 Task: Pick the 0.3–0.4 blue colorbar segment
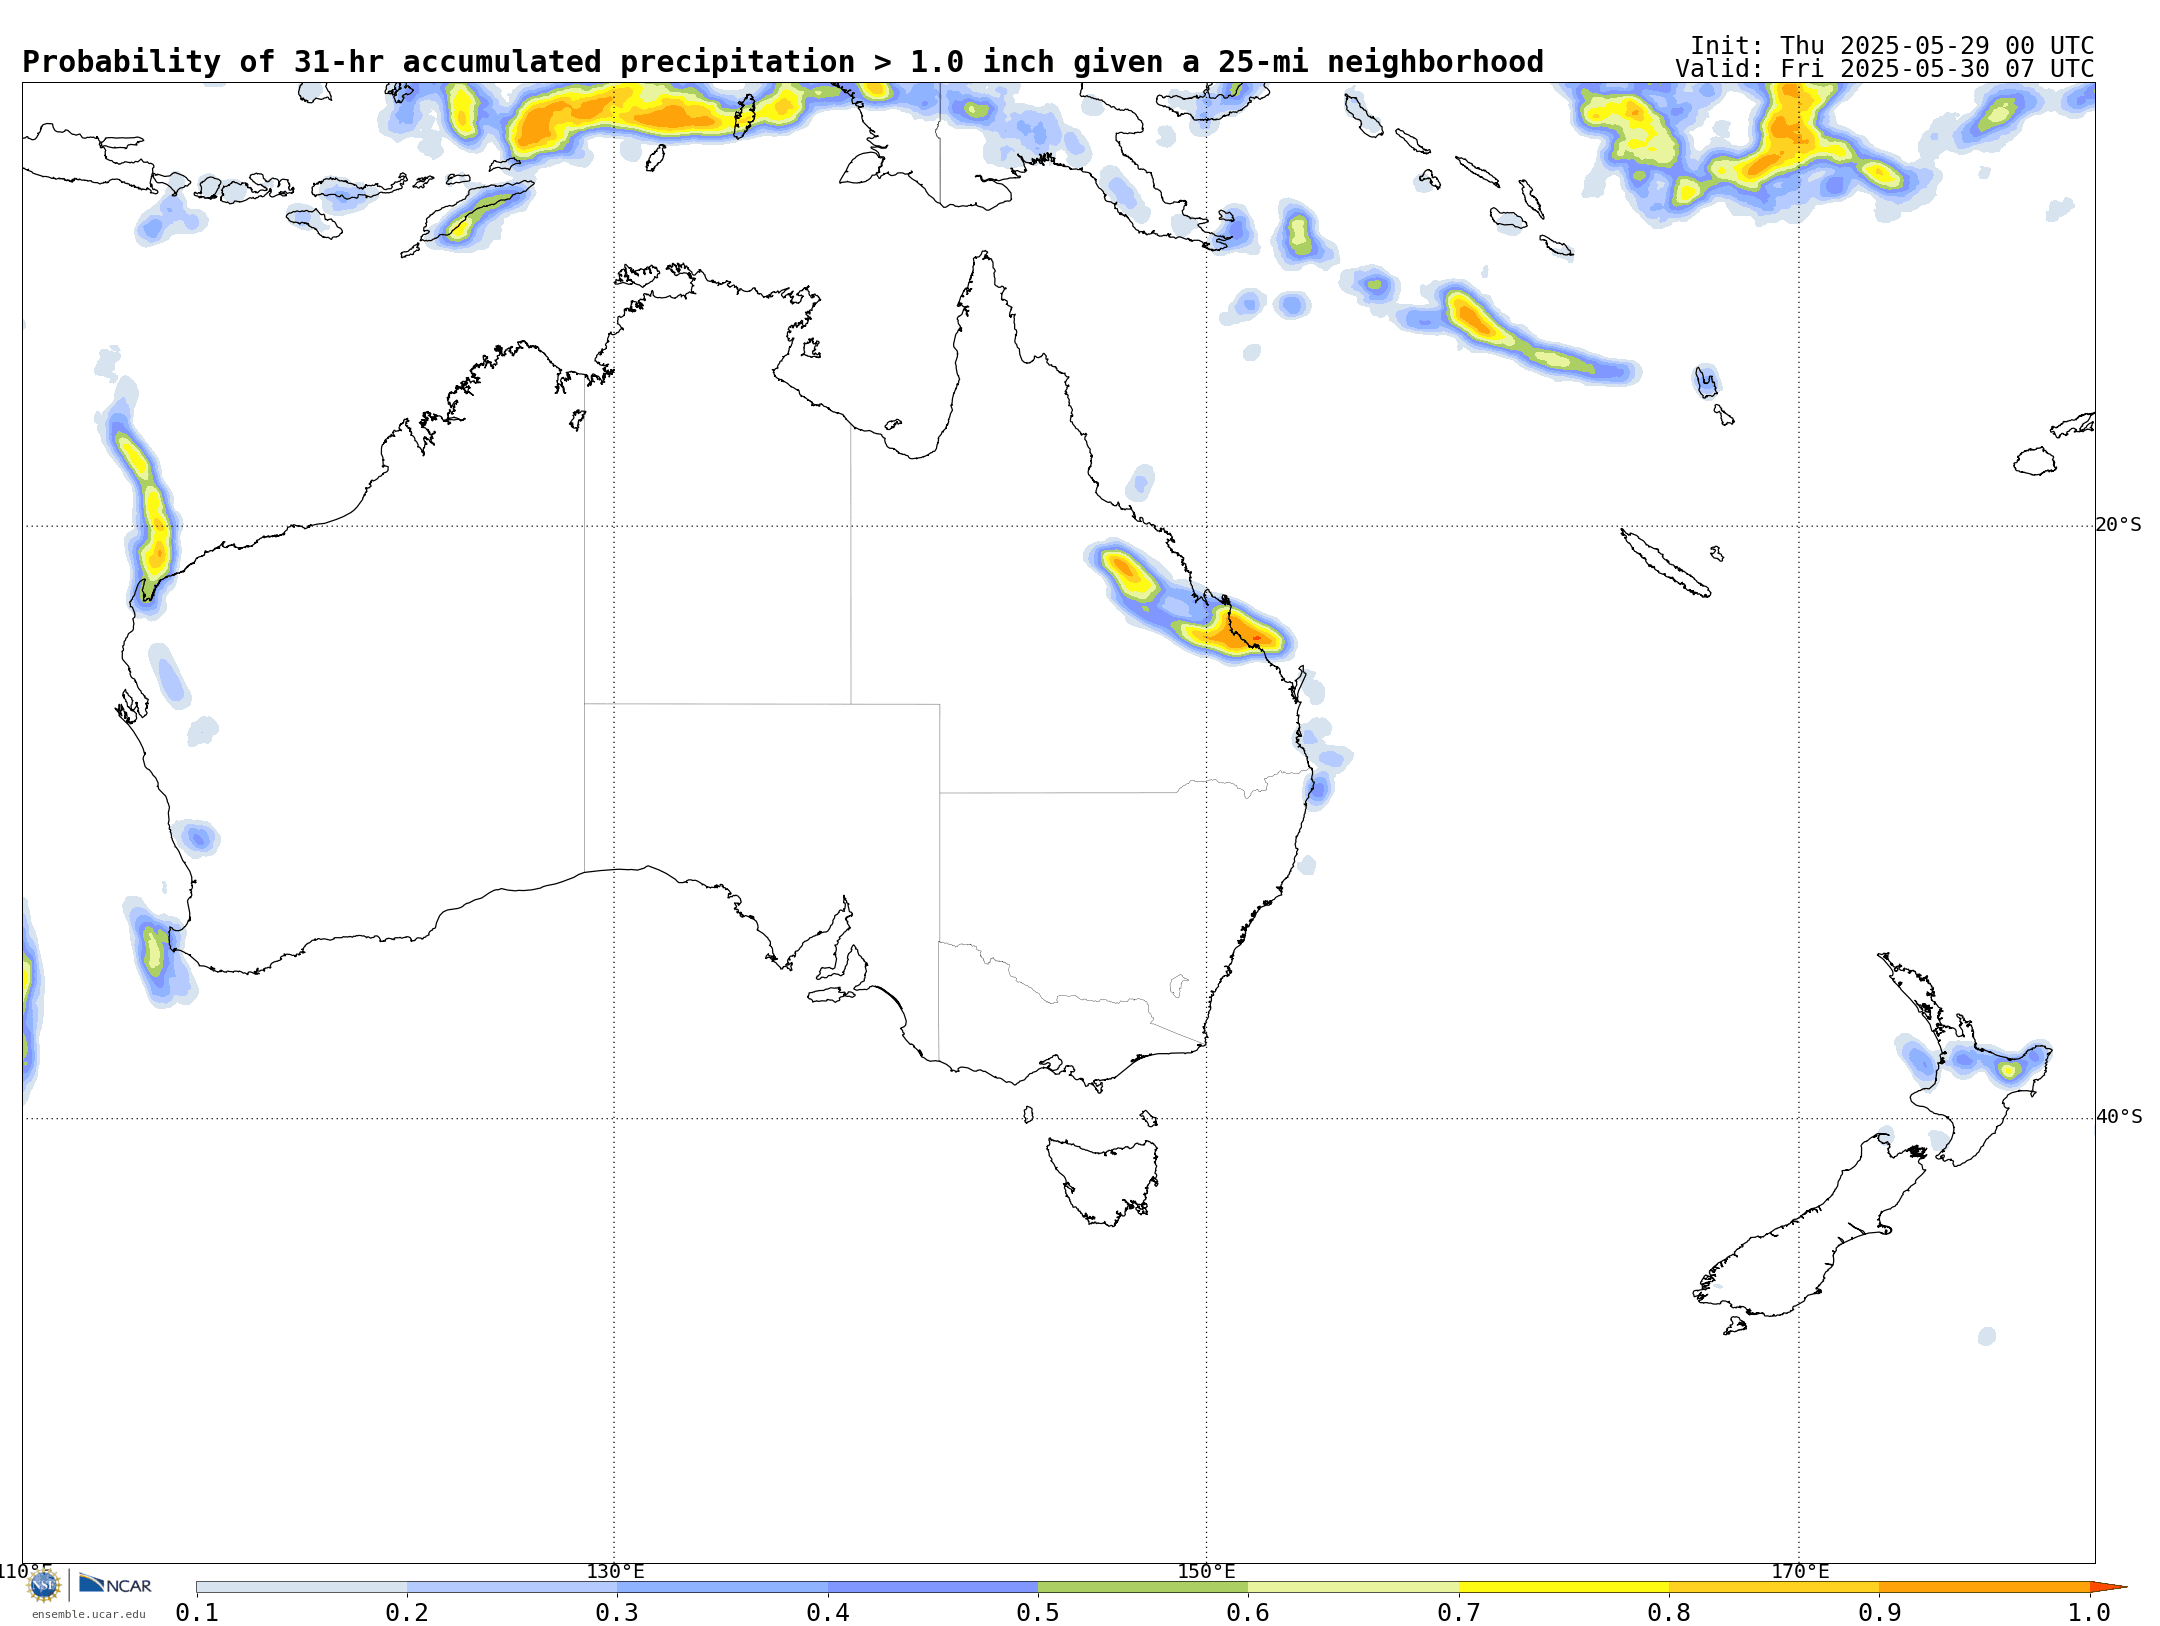click(723, 1587)
